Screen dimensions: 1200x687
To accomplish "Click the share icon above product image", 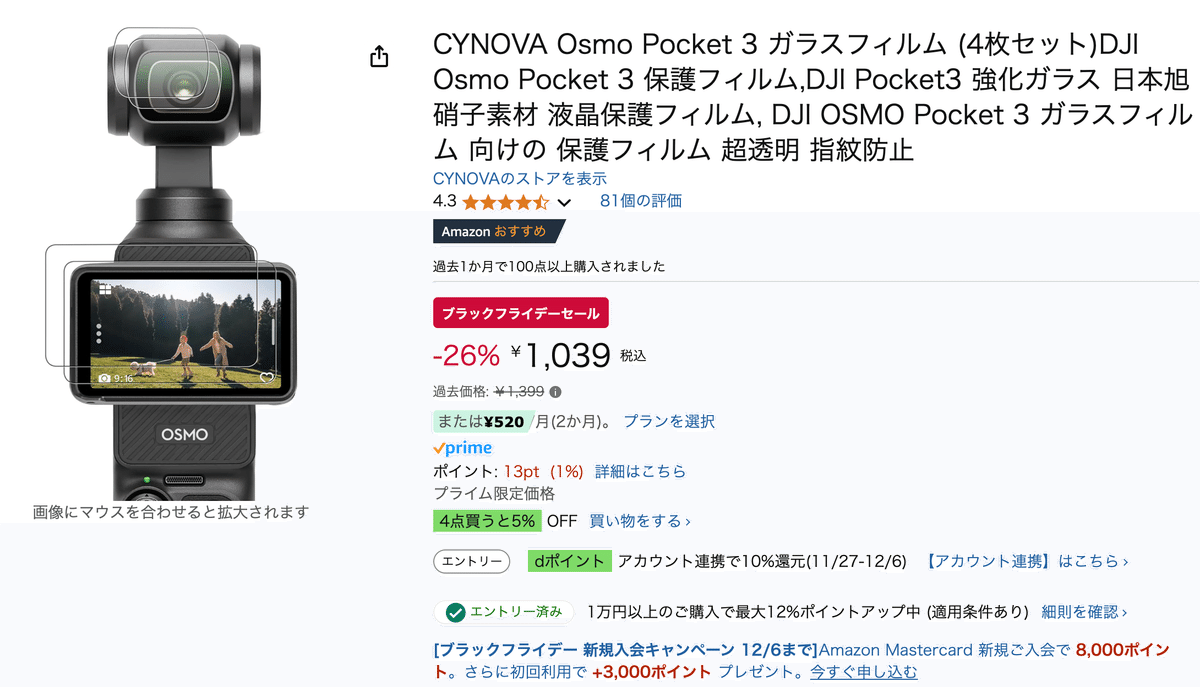I will point(379,56).
